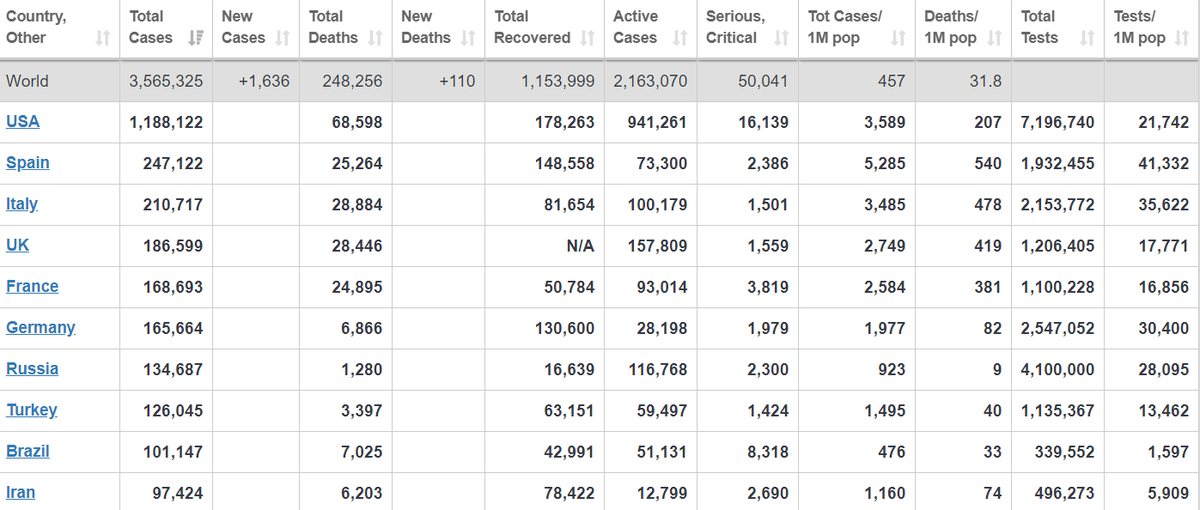
Task: Select Germany total recovered 130,600
Action: 565,327
